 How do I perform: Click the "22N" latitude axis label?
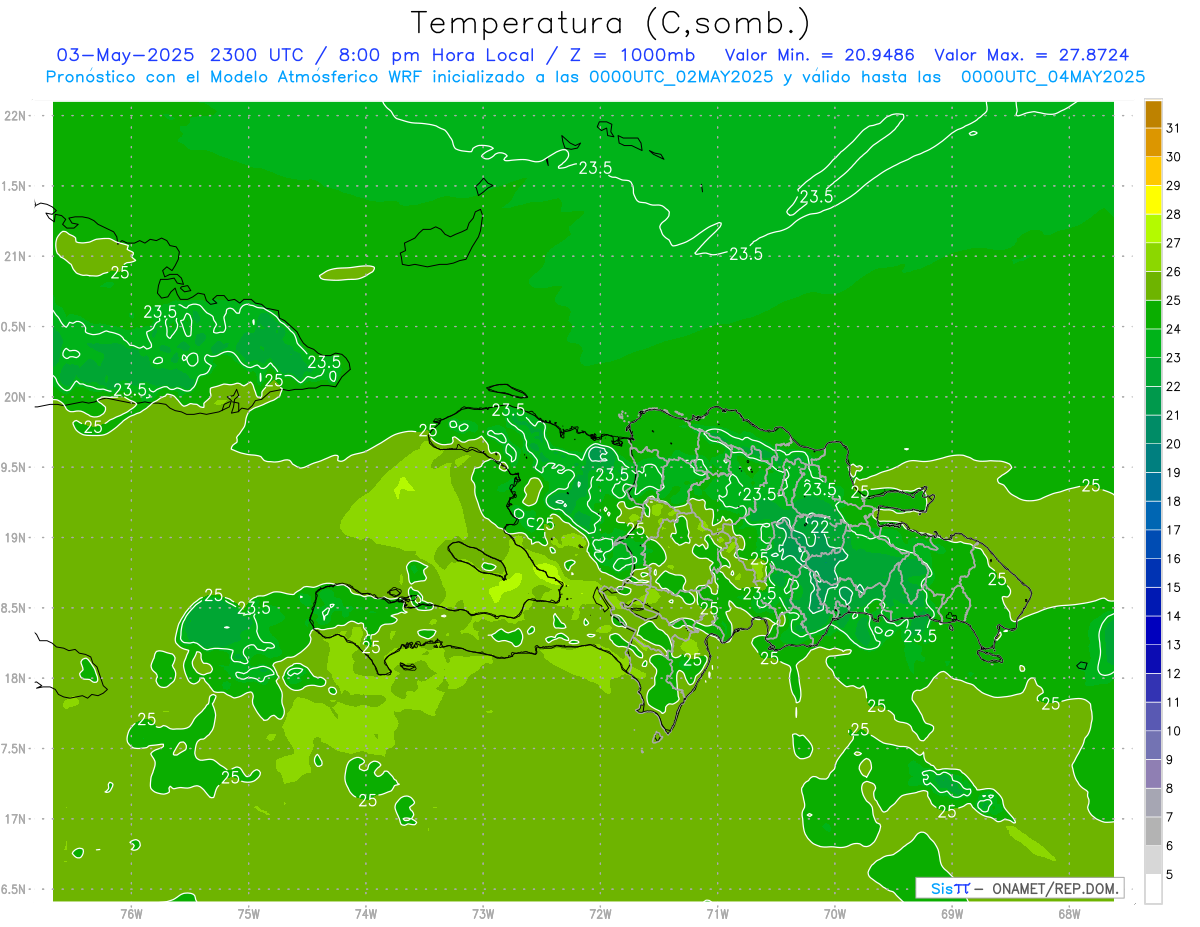17,115
